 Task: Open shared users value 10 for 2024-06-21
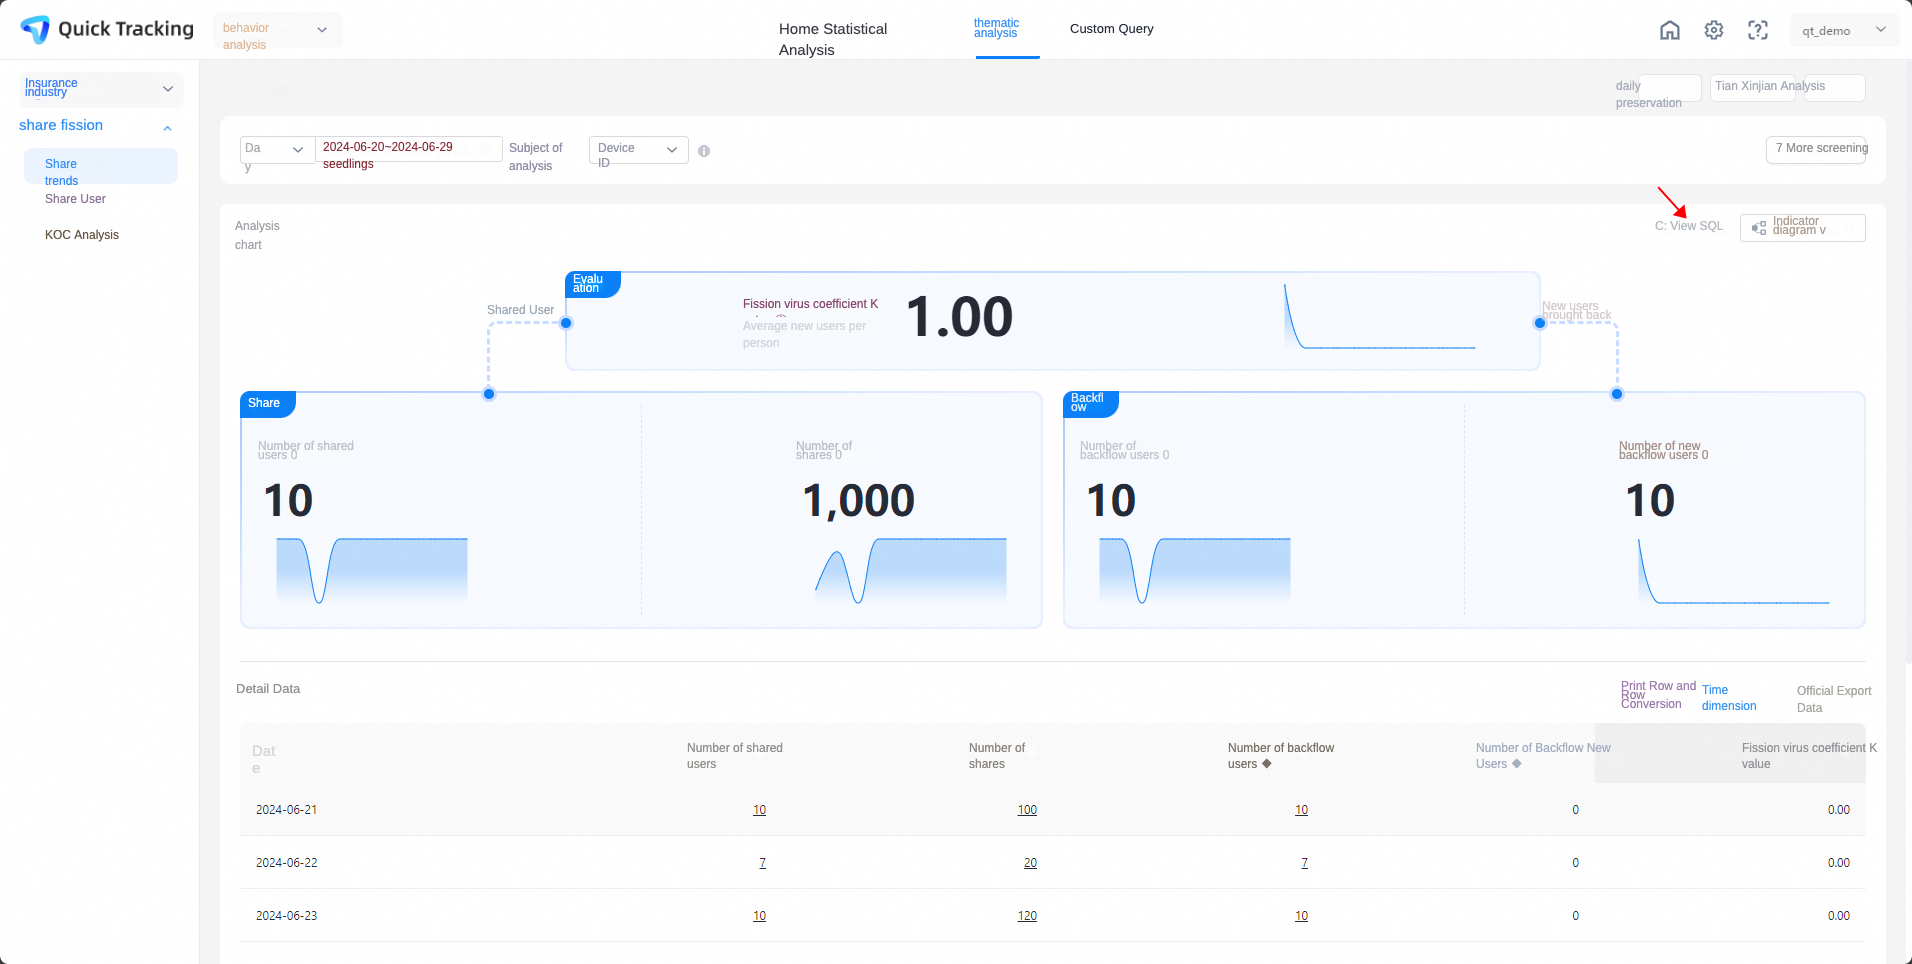coord(760,810)
